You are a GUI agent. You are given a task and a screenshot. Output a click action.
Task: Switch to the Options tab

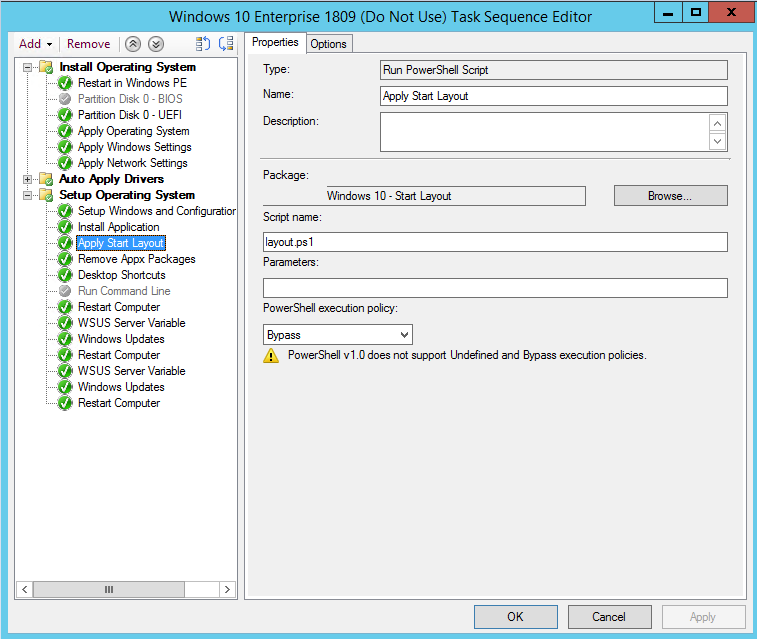tap(329, 44)
